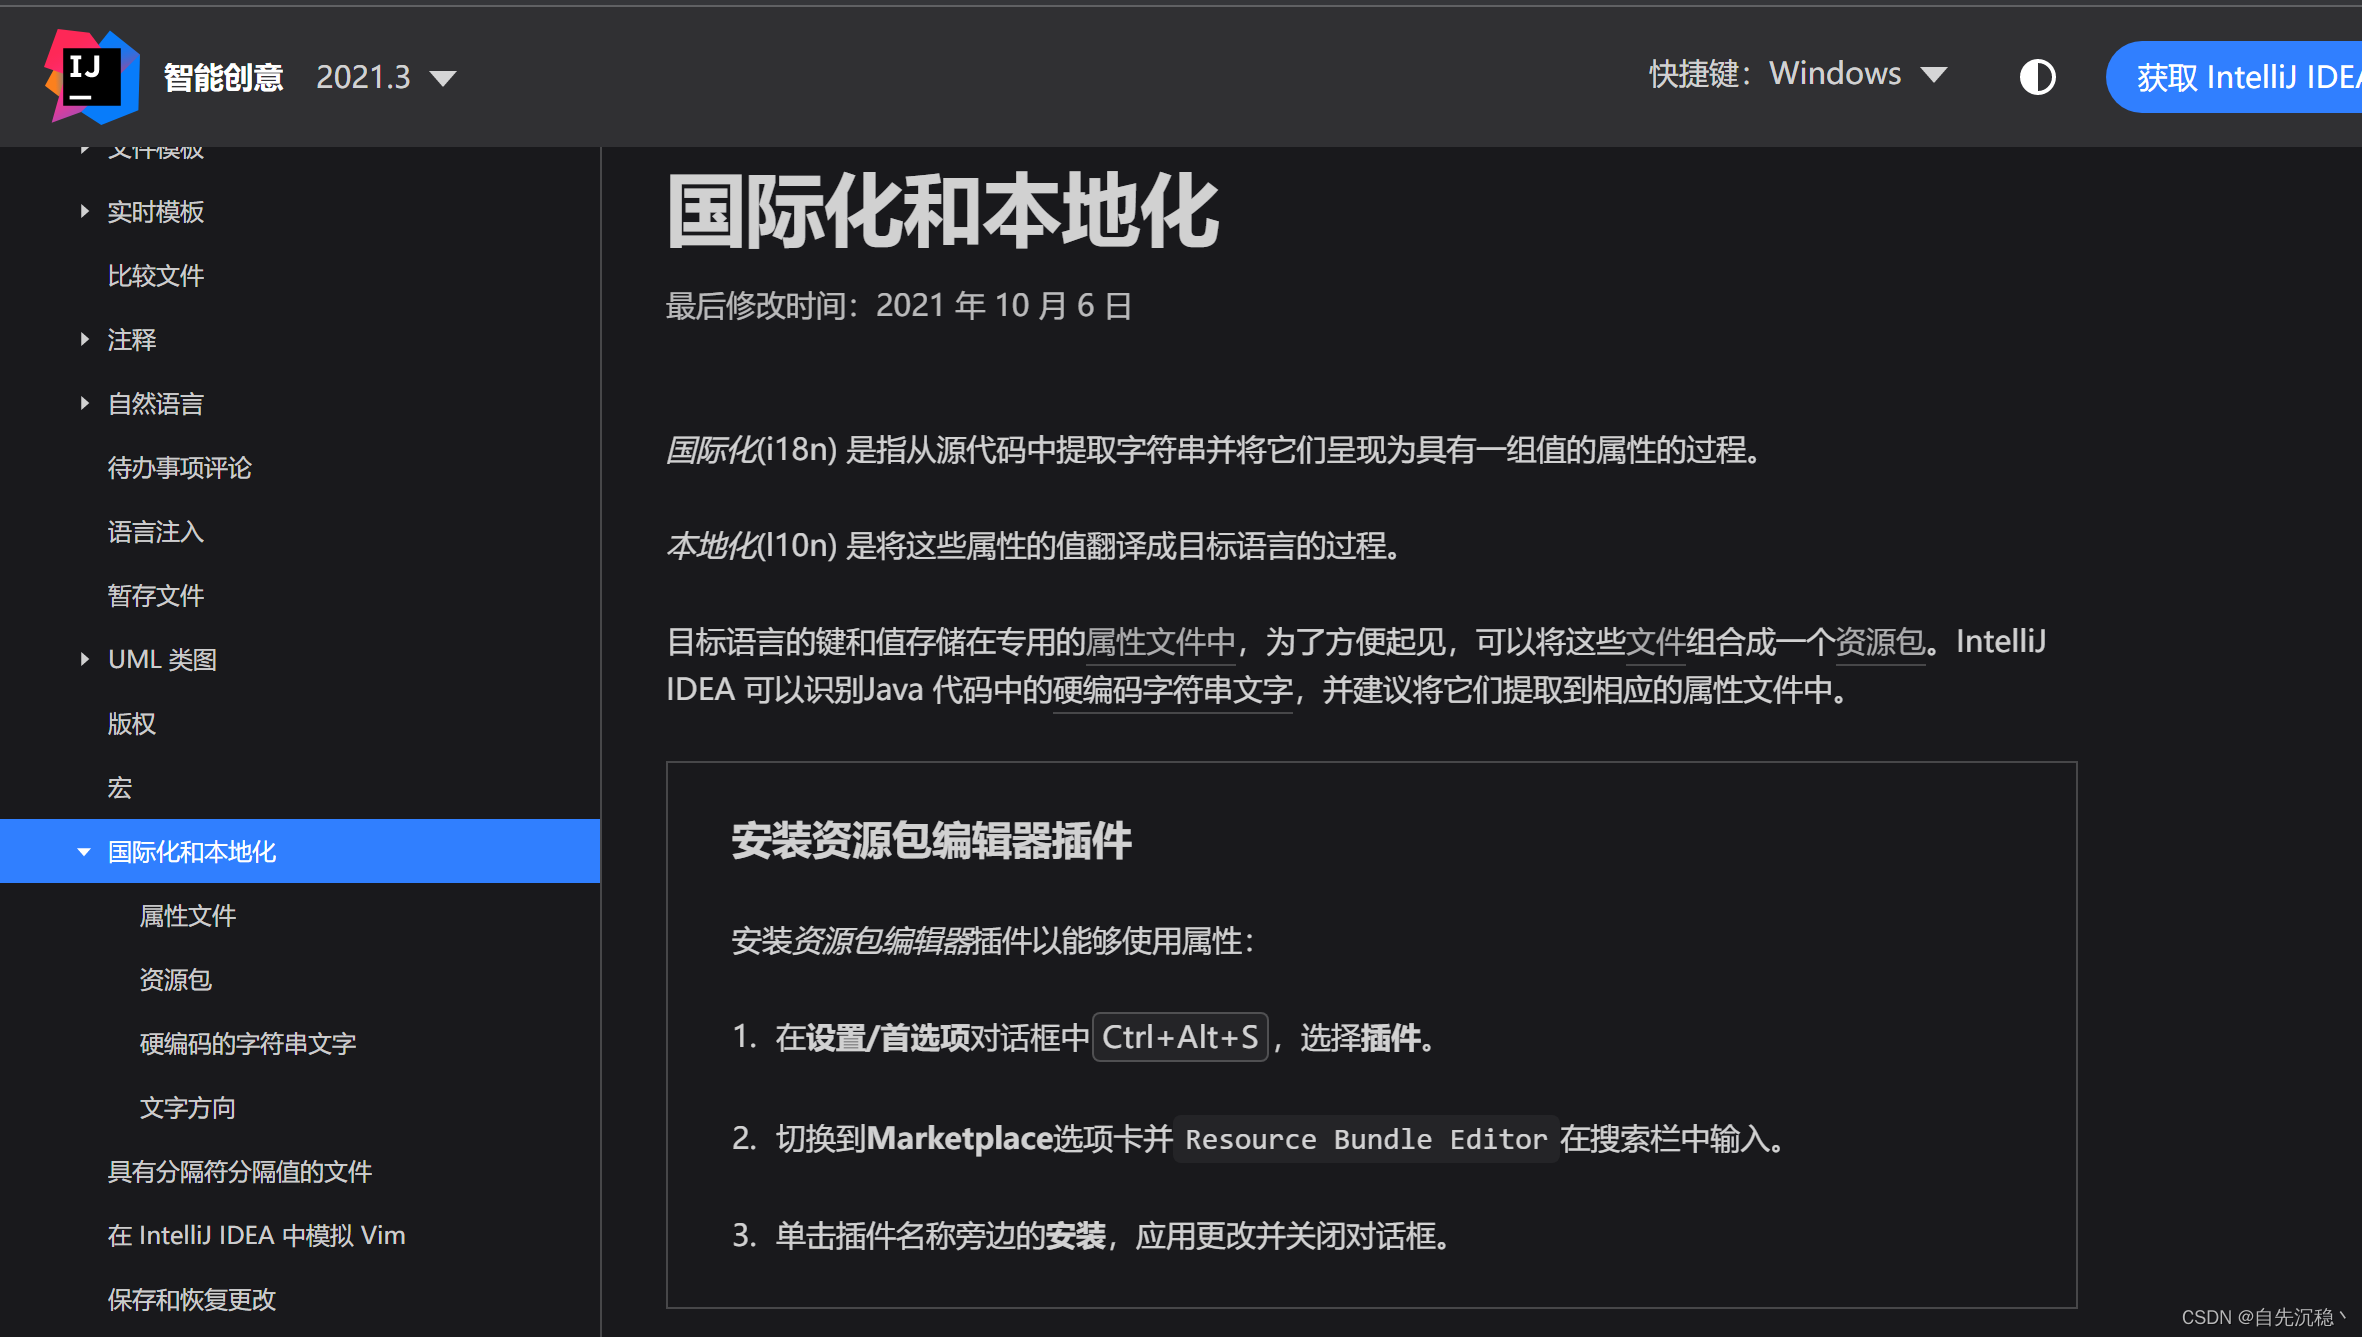Open the 资源包 sidebar page
The image size is (2362, 1337).
(176, 979)
